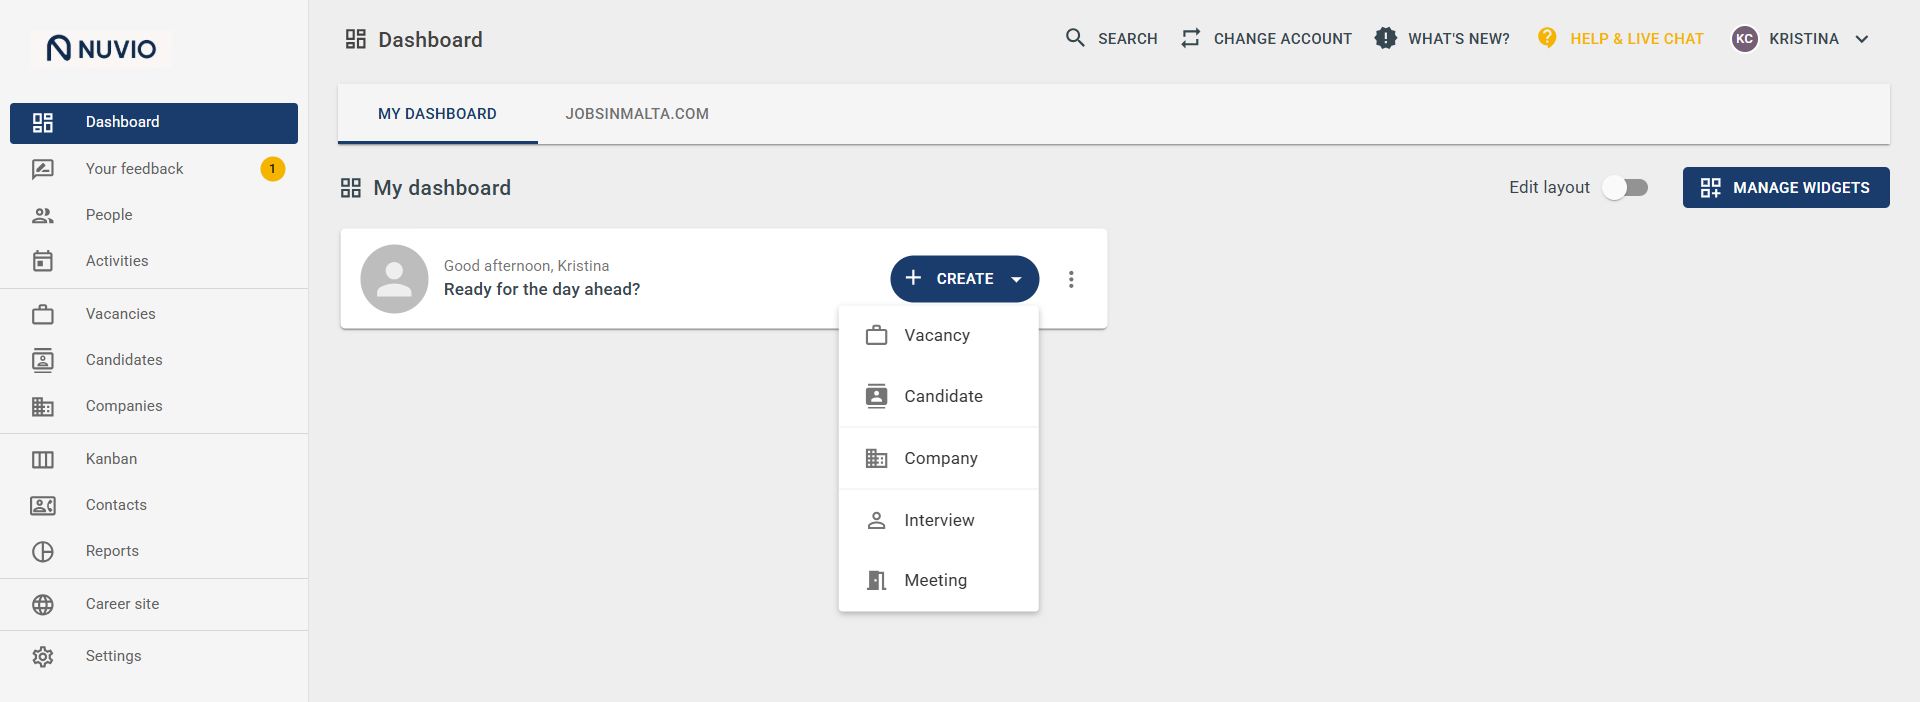Toggle the Edit layout switch
The height and width of the screenshot is (702, 1920).
1625,187
